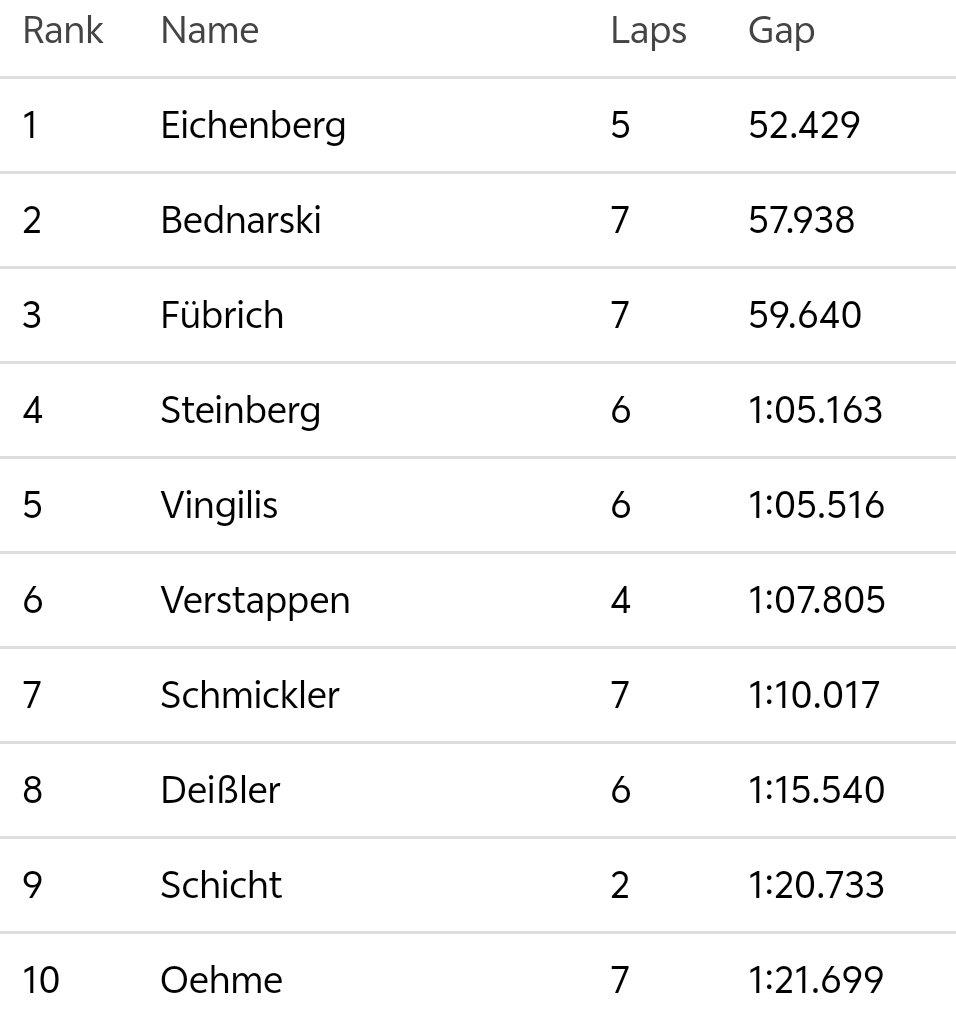Open the Schicht driver row
Viewport: 956px width, 1016px height.
click(x=478, y=885)
